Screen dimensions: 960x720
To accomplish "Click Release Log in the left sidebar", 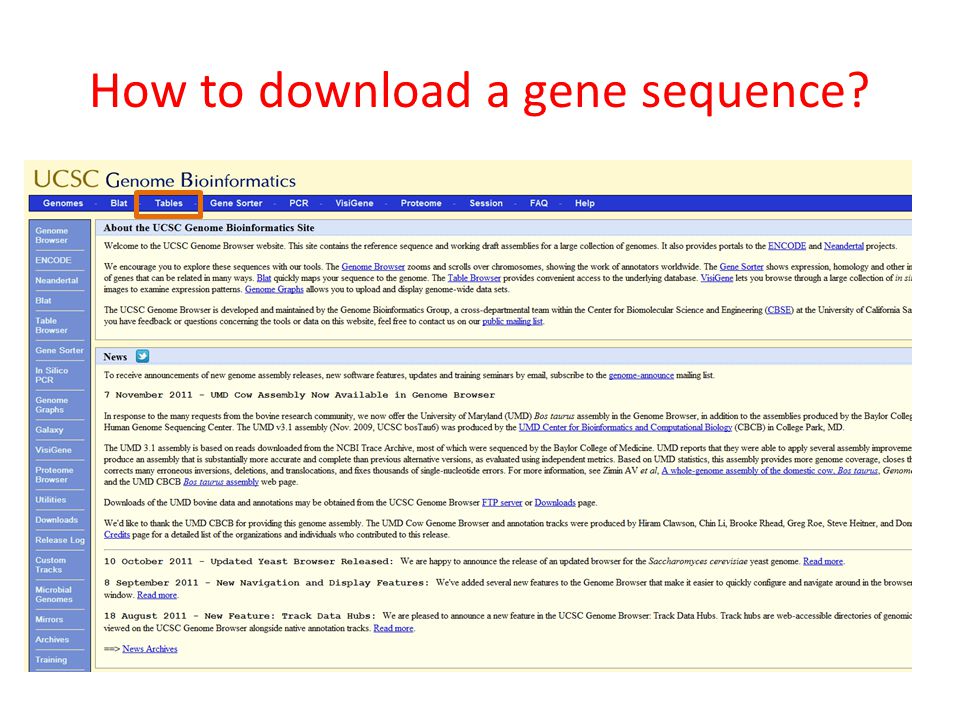I will (x=60, y=540).
